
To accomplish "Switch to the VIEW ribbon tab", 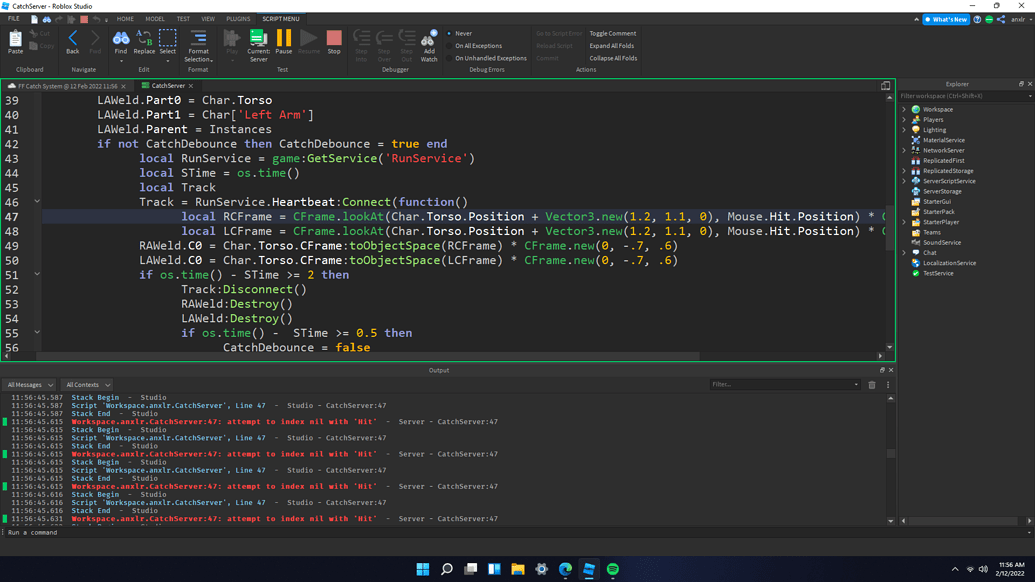I will click(x=208, y=19).
